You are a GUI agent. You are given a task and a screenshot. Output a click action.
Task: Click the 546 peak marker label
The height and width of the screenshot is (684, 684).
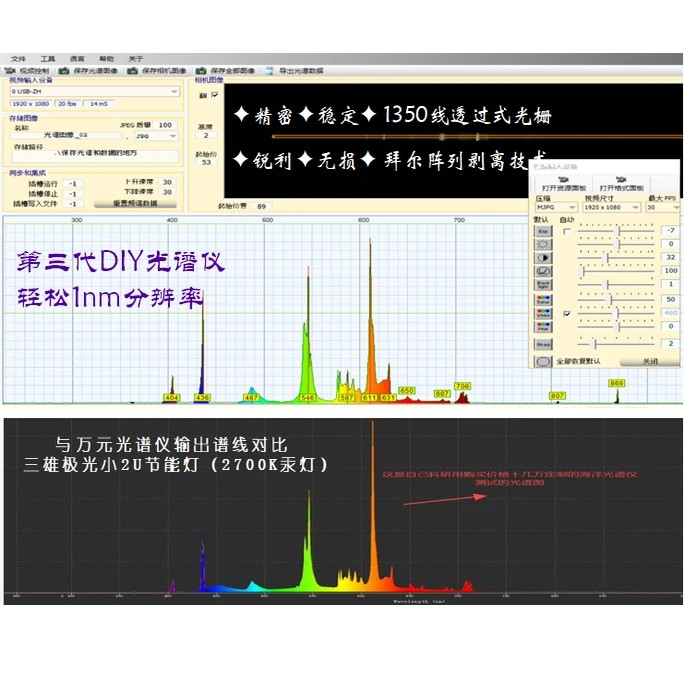tap(308, 398)
